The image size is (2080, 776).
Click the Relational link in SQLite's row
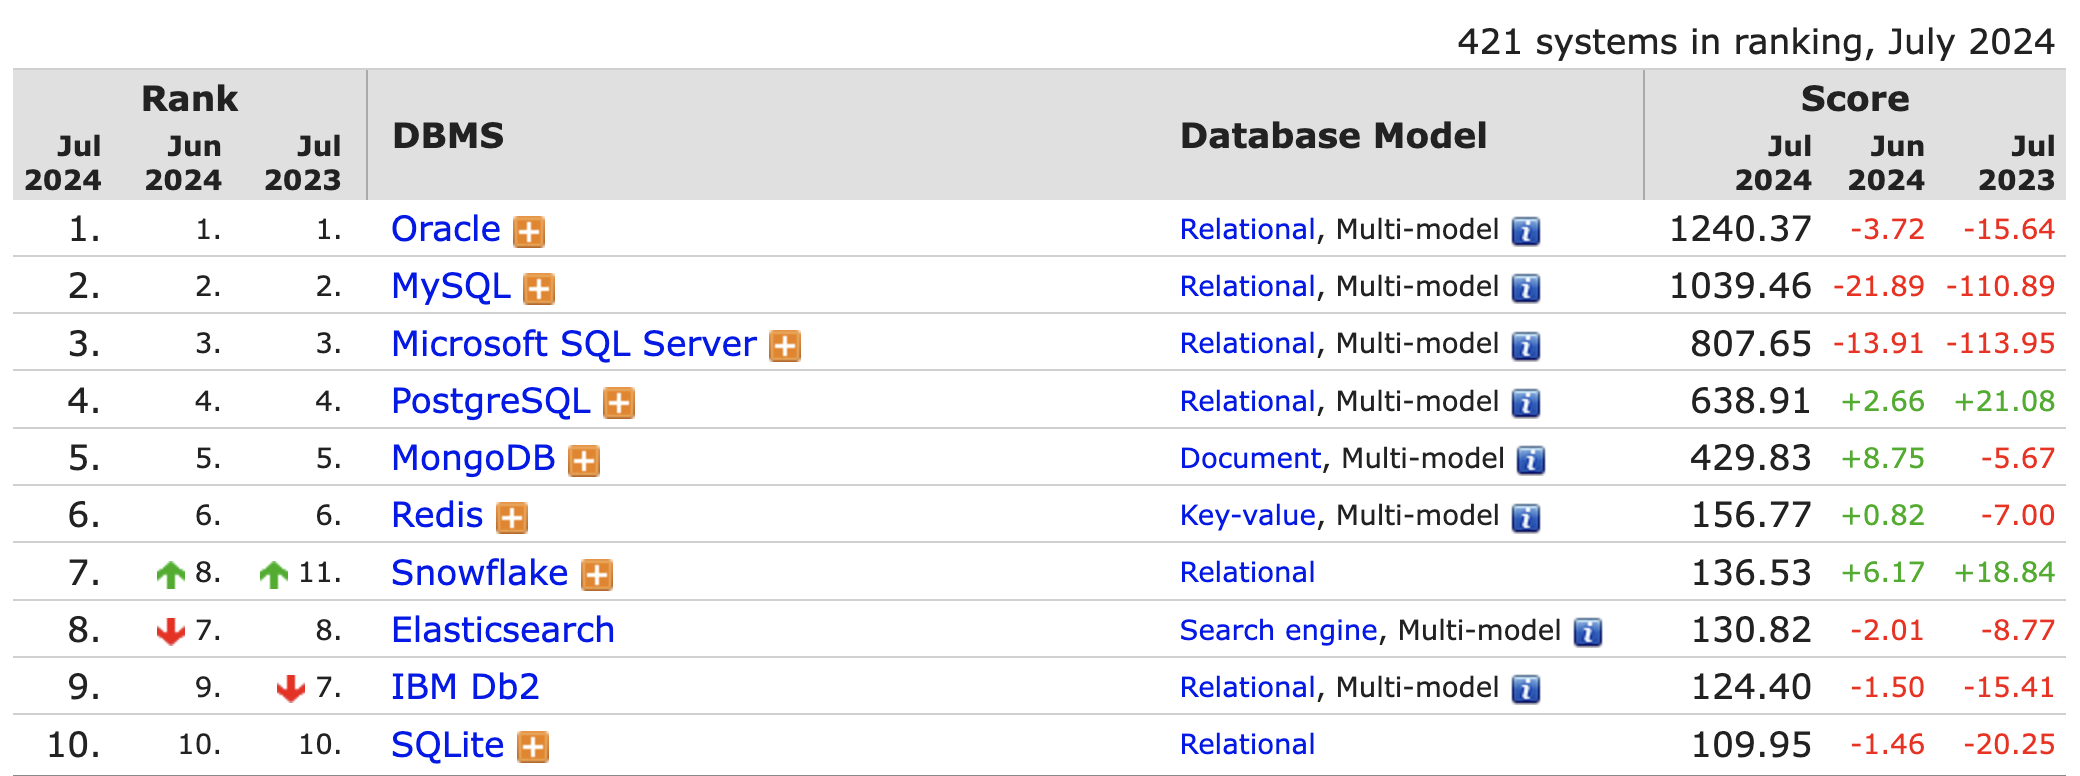[1247, 745]
